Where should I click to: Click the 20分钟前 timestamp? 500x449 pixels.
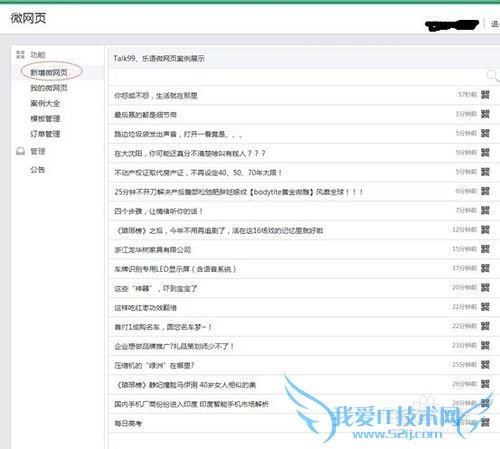click(x=464, y=288)
